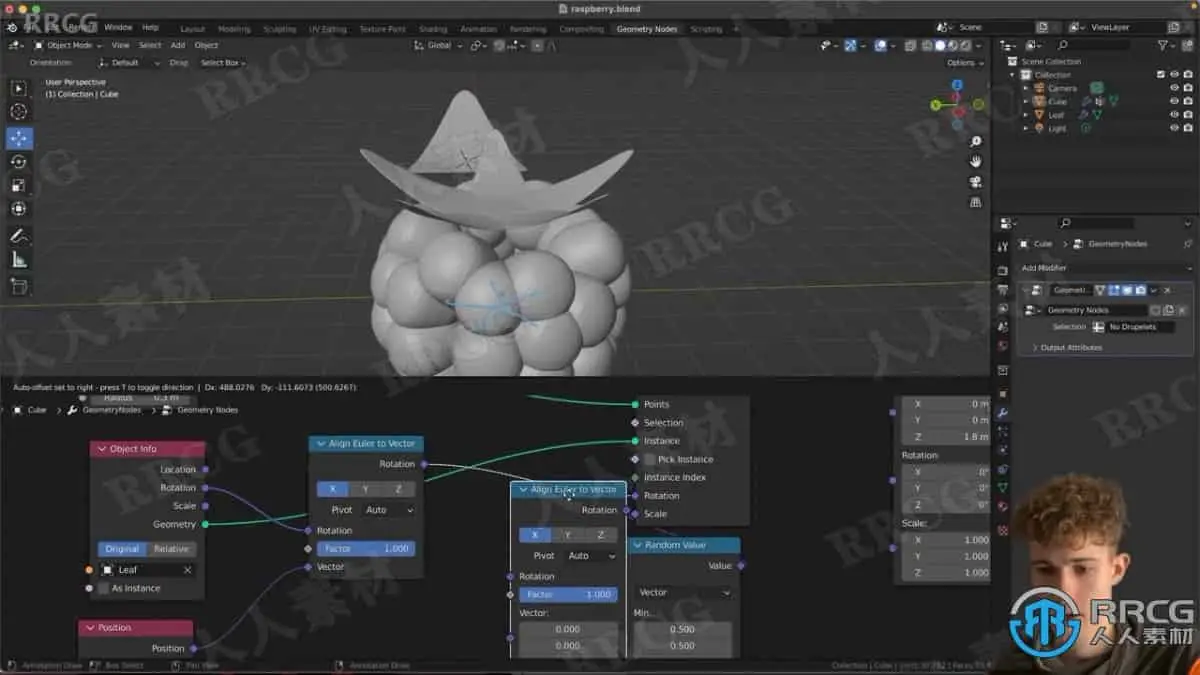The image size is (1200, 675).
Task: Remove the Geometry Nodes modifier with X
Action: coord(1167,290)
